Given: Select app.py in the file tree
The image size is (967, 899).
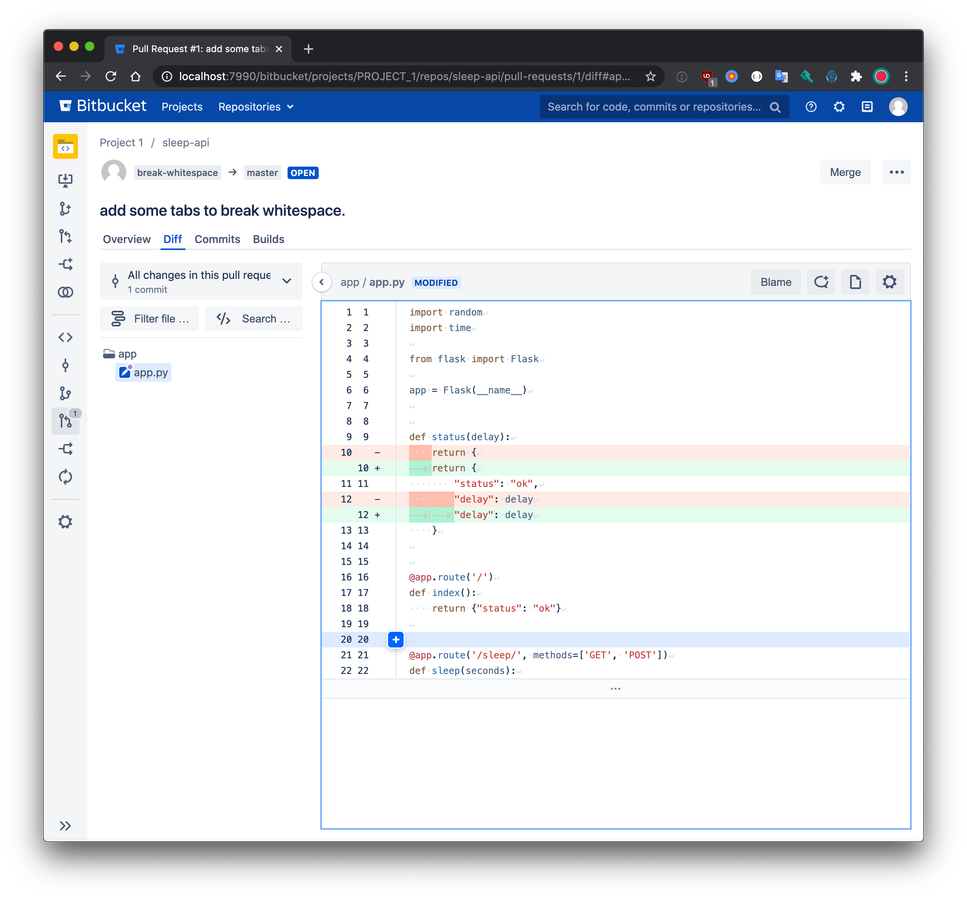Looking at the screenshot, I should click(x=143, y=372).
